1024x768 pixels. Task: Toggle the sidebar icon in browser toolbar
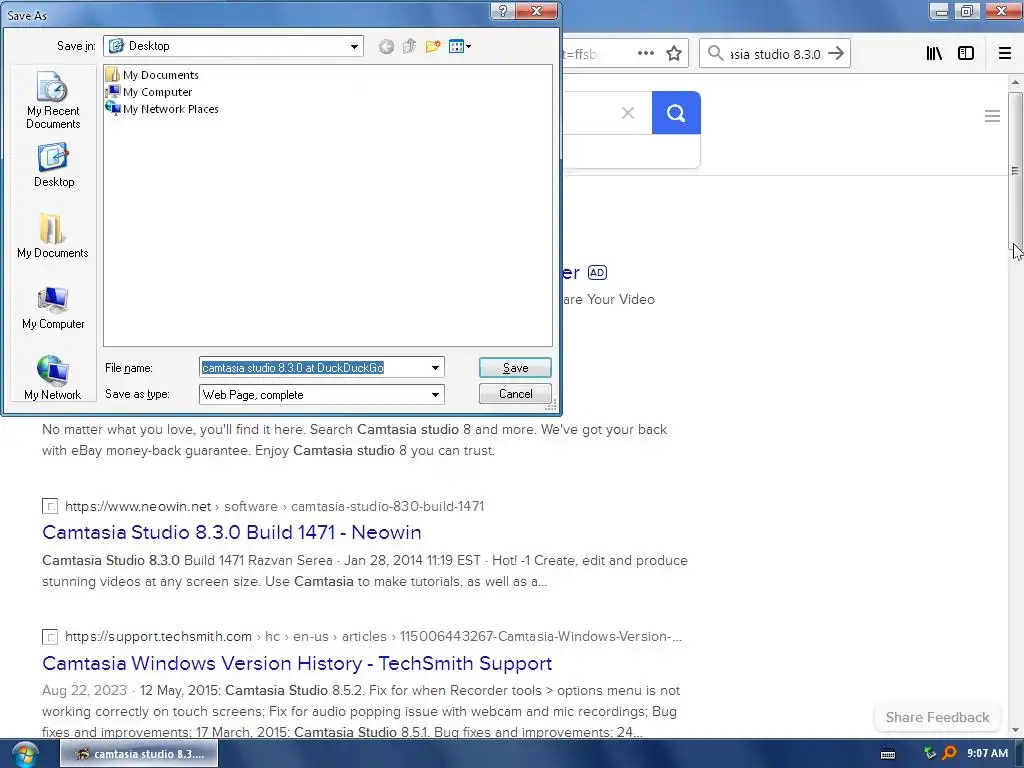click(966, 54)
